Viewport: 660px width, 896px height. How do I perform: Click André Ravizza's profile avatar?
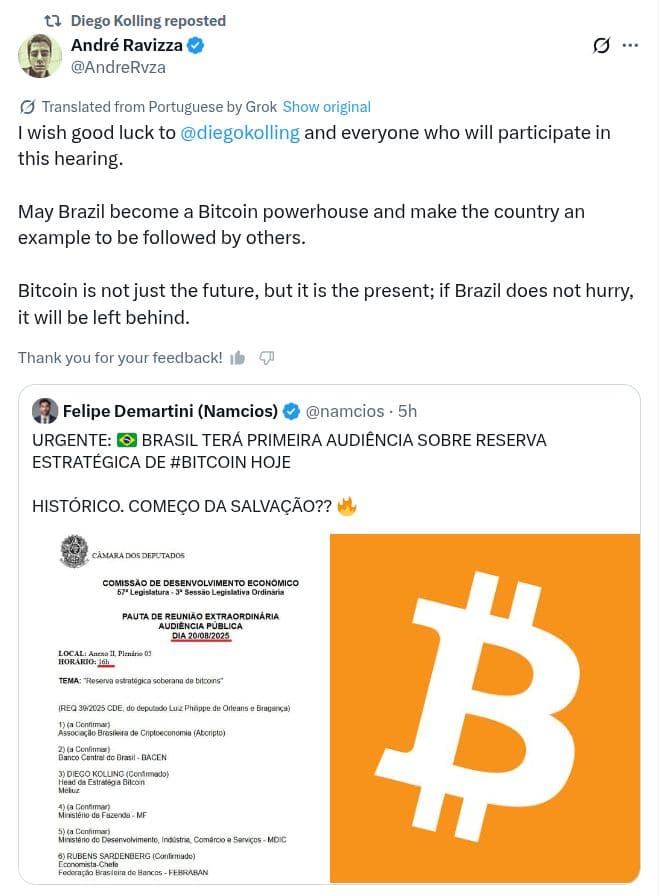pyautogui.click(x=40, y=56)
